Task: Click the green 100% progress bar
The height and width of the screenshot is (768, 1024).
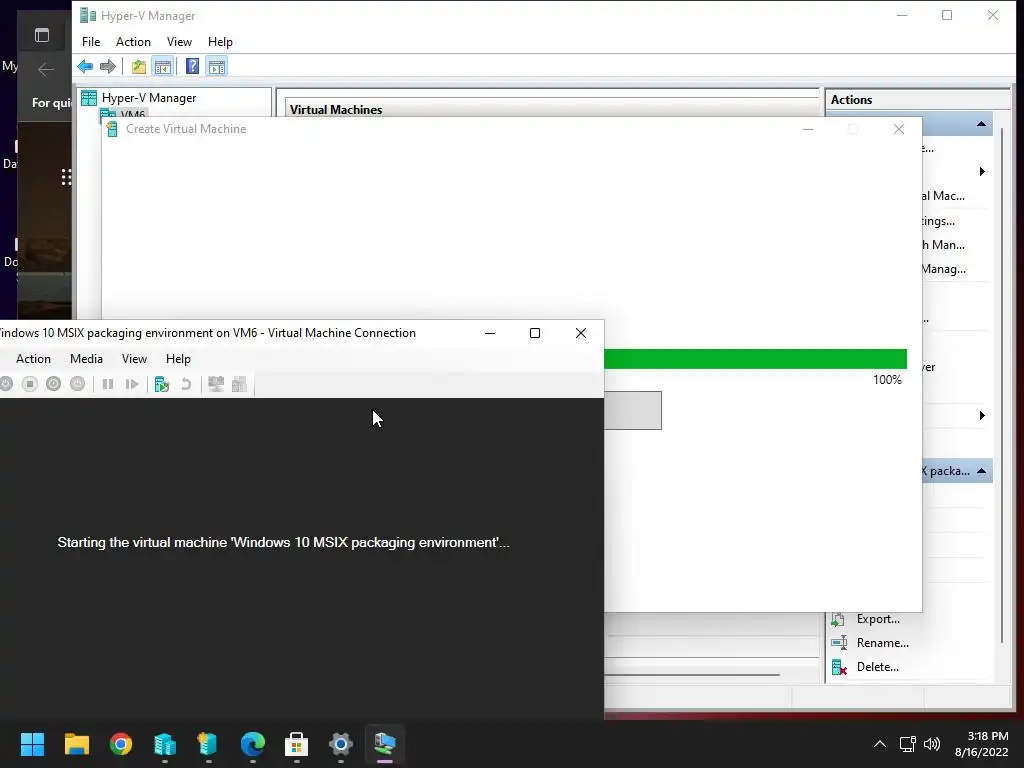Action: [756, 359]
